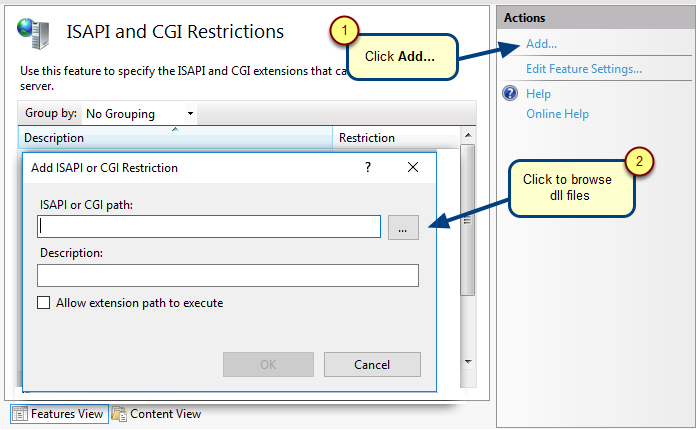Switch to Content View tab
Viewport: 696px width, 430px height.
(x=156, y=414)
